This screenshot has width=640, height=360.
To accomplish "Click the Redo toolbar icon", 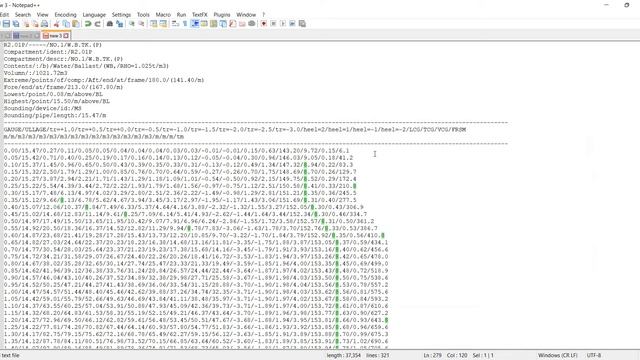I will (98, 24).
